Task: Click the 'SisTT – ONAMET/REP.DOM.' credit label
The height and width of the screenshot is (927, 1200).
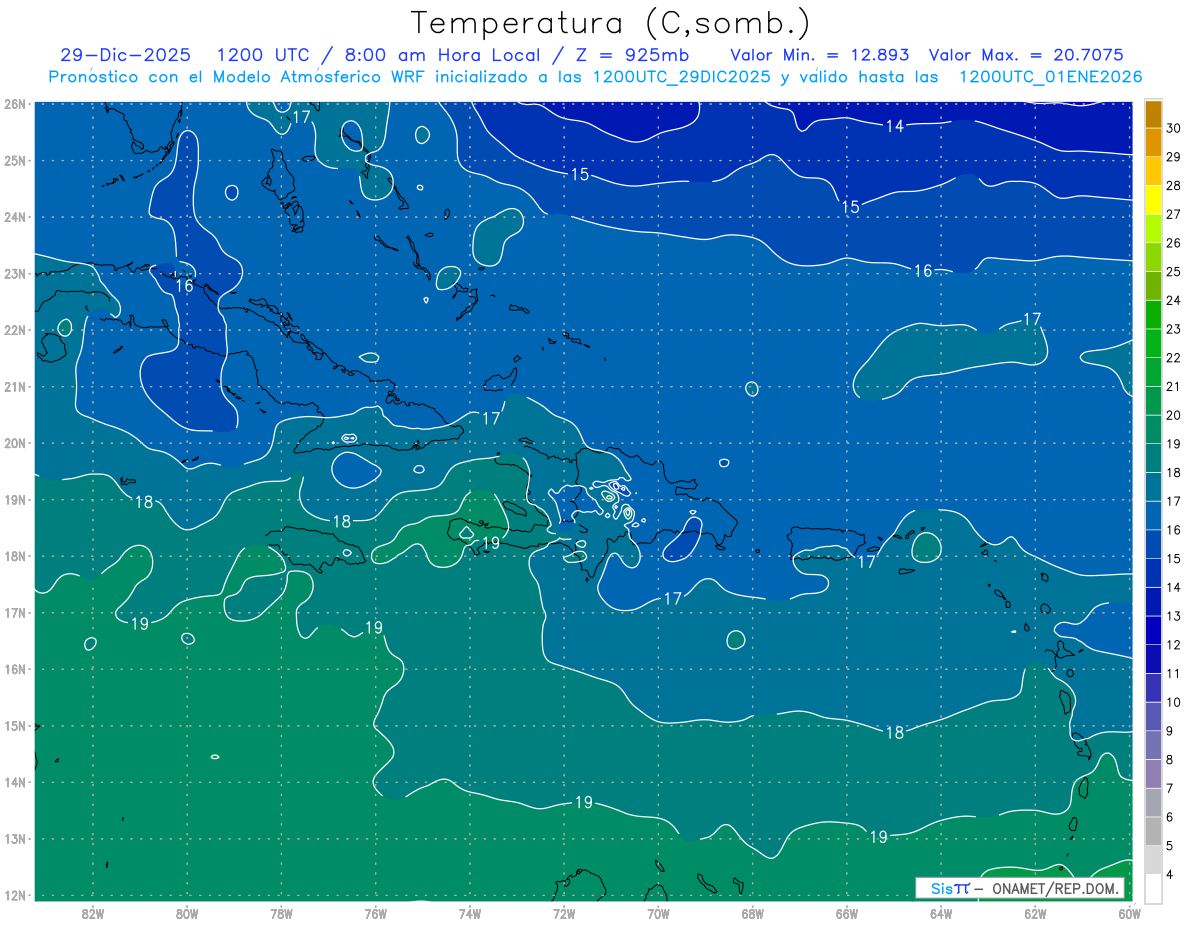Action: click(1020, 888)
